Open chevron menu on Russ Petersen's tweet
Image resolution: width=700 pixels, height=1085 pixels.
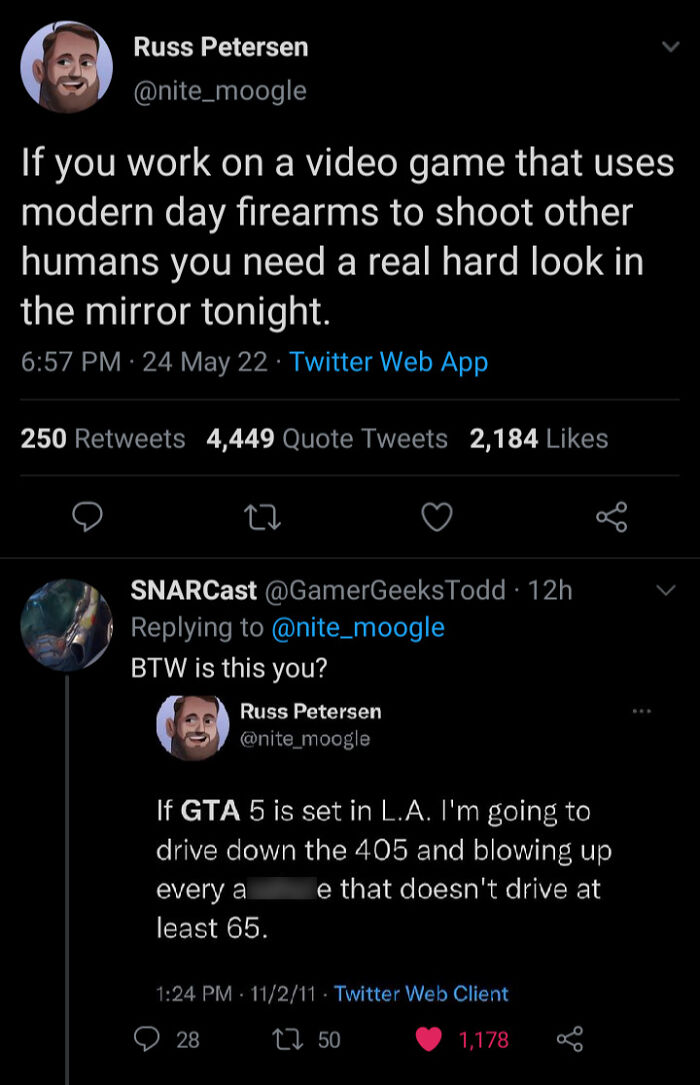[665, 48]
